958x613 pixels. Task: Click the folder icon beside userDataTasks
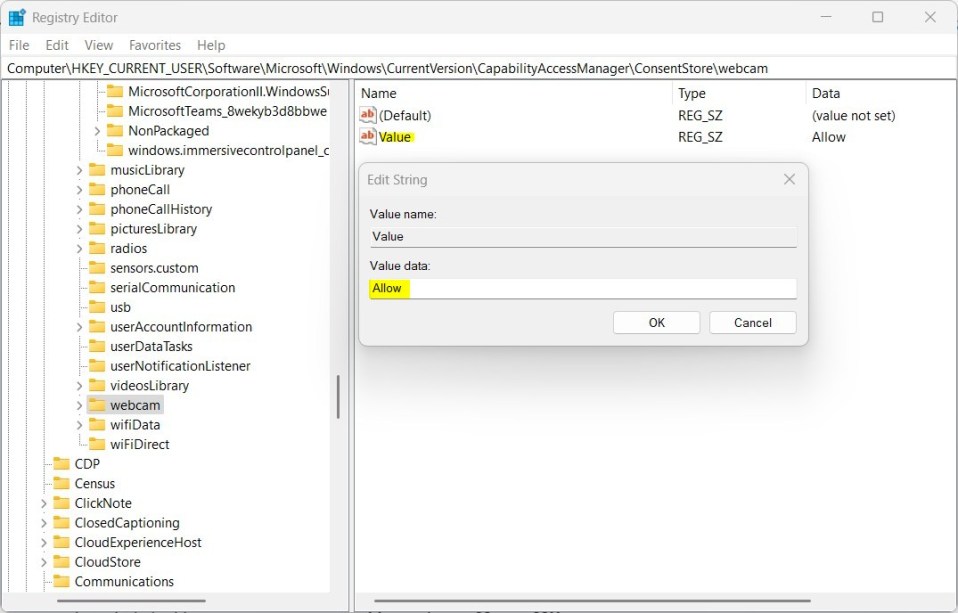pos(97,346)
